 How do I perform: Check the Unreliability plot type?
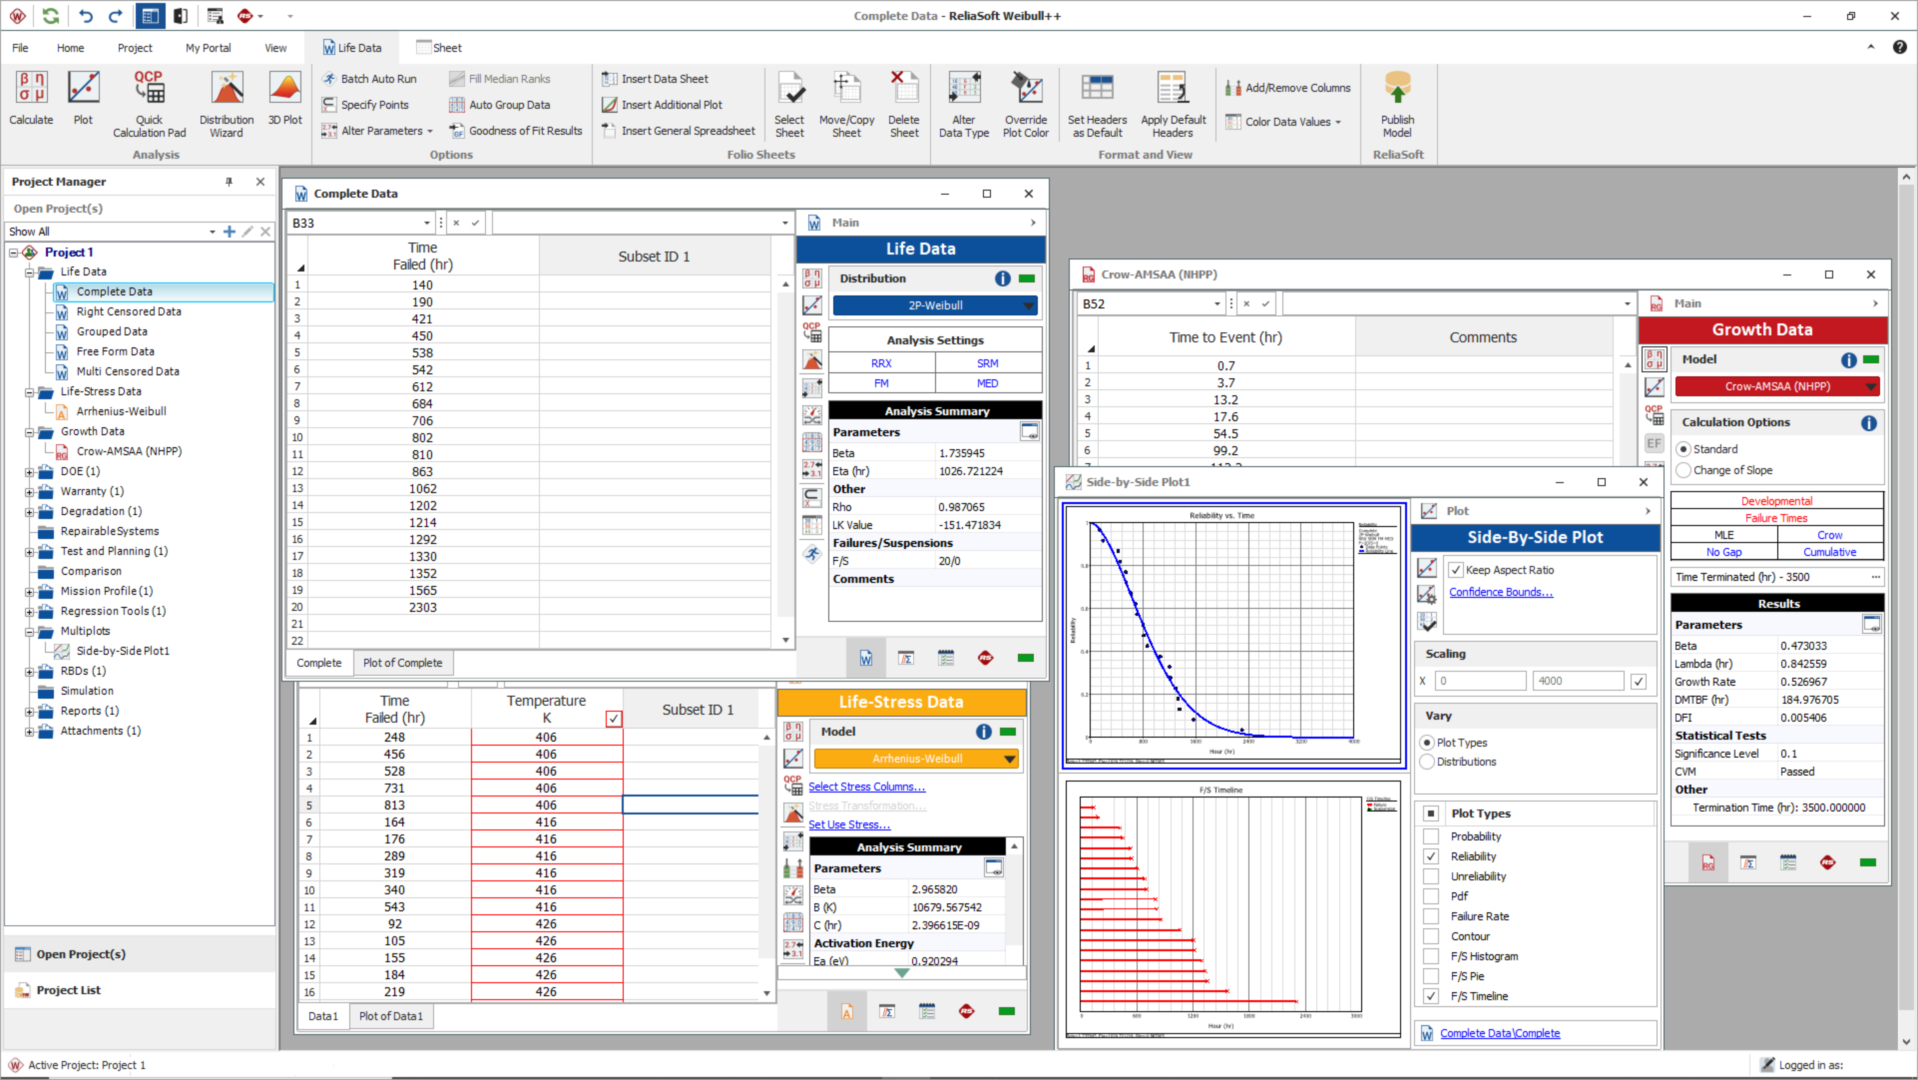[x=1431, y=877]
